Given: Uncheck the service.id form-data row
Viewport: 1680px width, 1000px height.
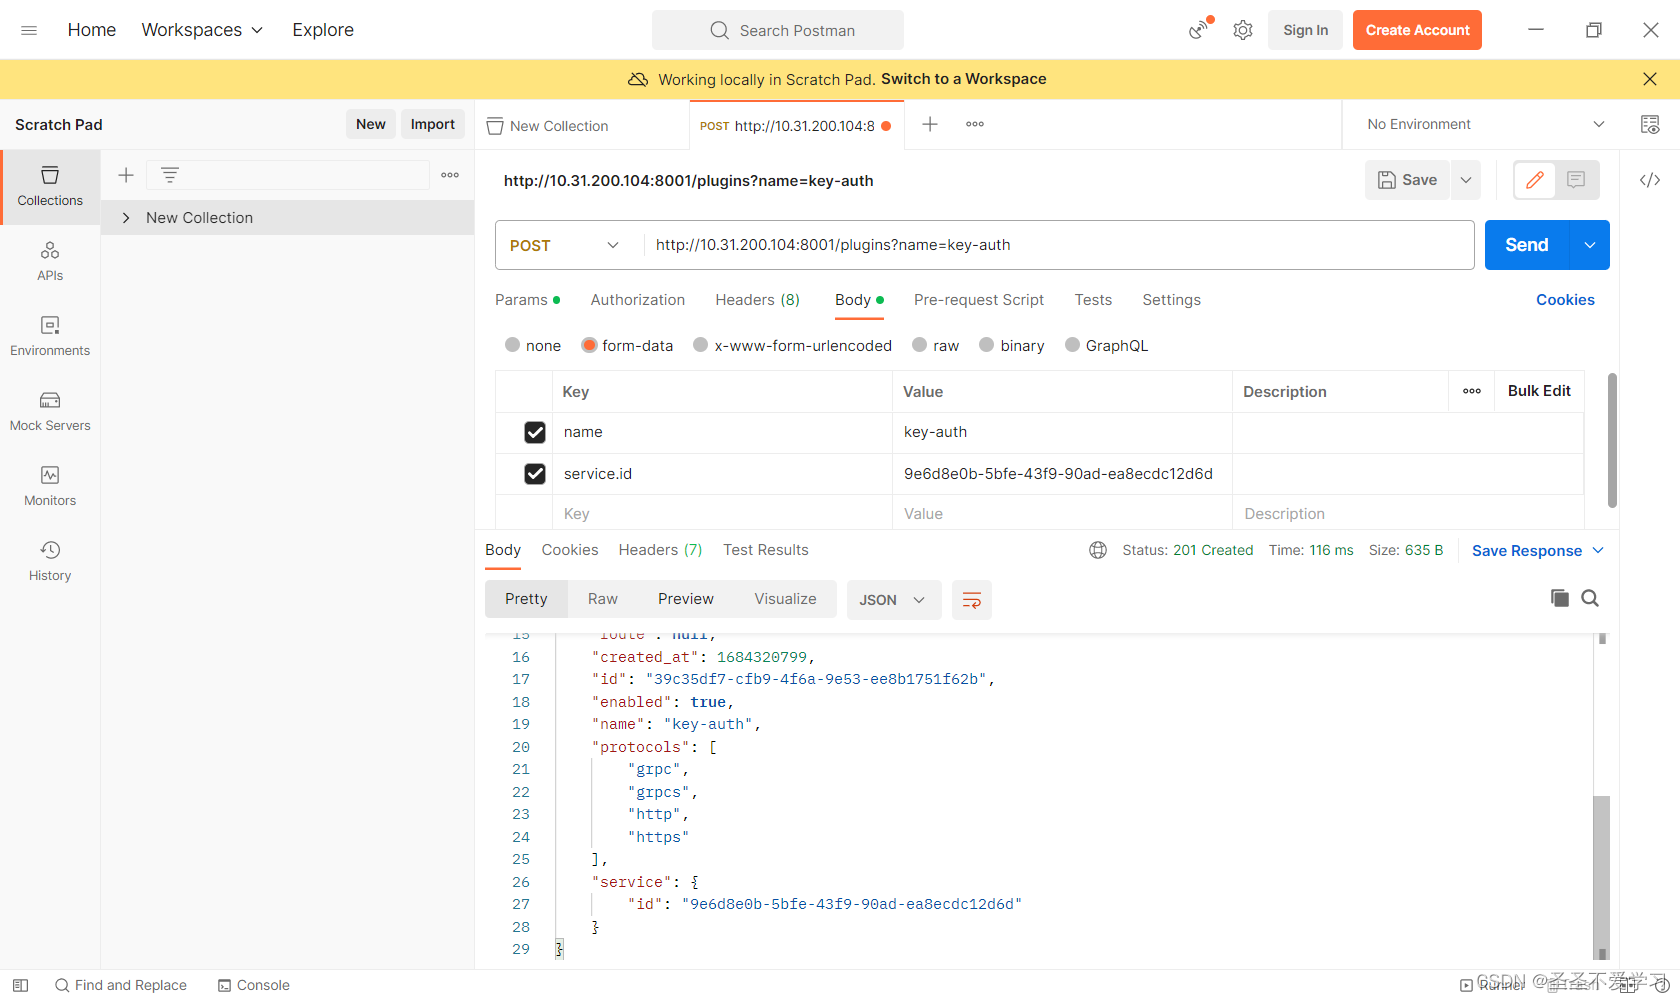Looking at the screenshot, I should point(535,474).
